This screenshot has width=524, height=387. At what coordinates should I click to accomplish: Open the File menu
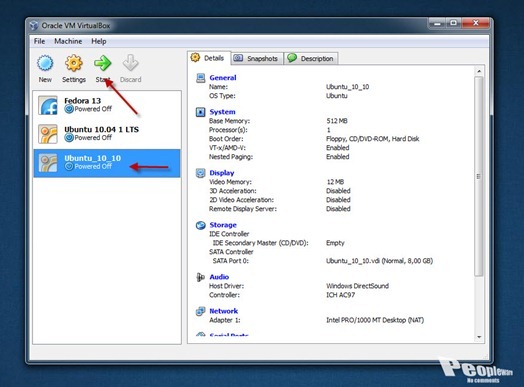(39, 41)
